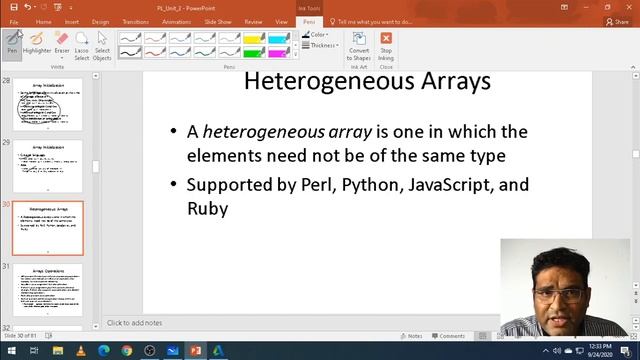Switch to the Design tab
640x360 pixels.
[x=100, y=22]
